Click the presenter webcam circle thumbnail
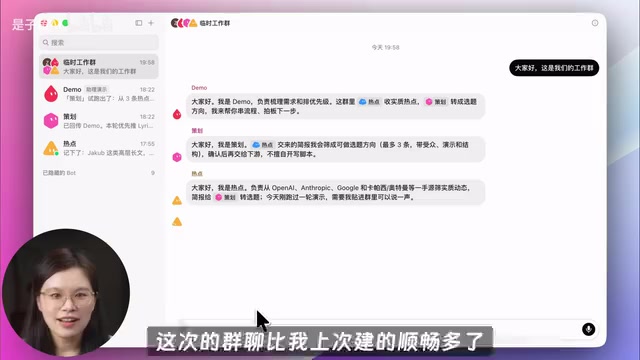 [x=66, y=292]
